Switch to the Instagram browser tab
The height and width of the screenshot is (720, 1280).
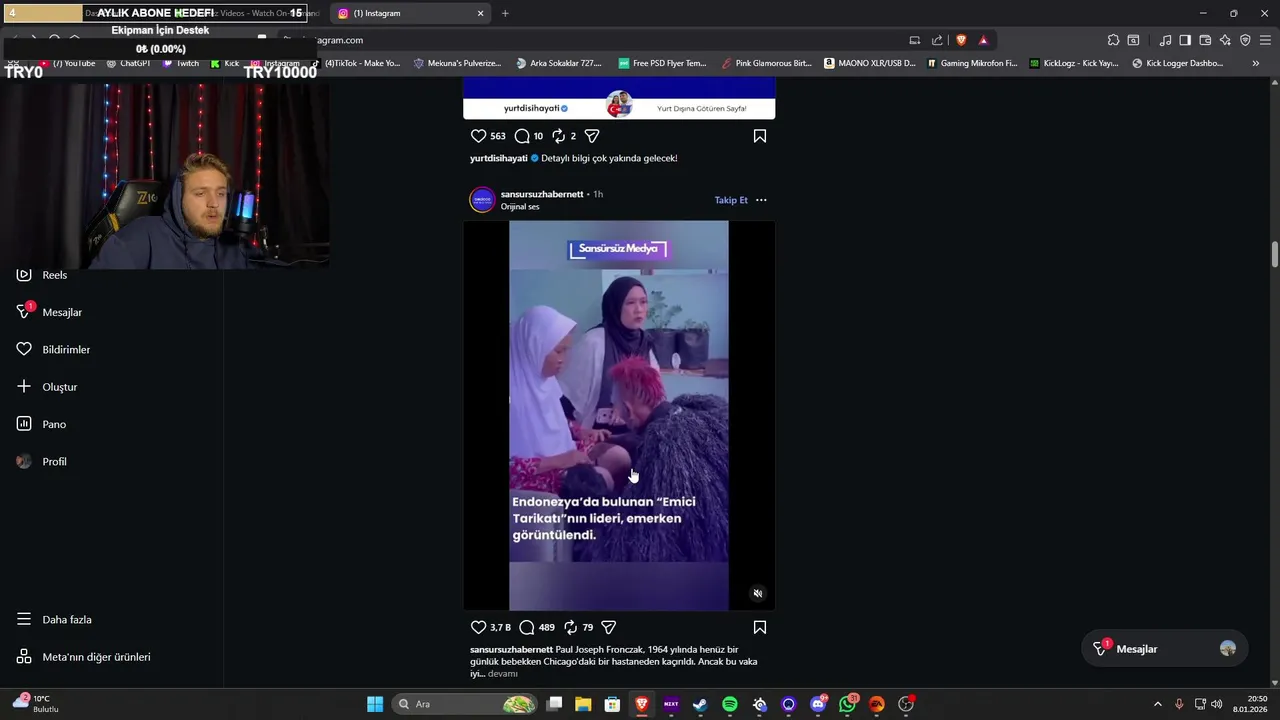[x=410, y=13]
